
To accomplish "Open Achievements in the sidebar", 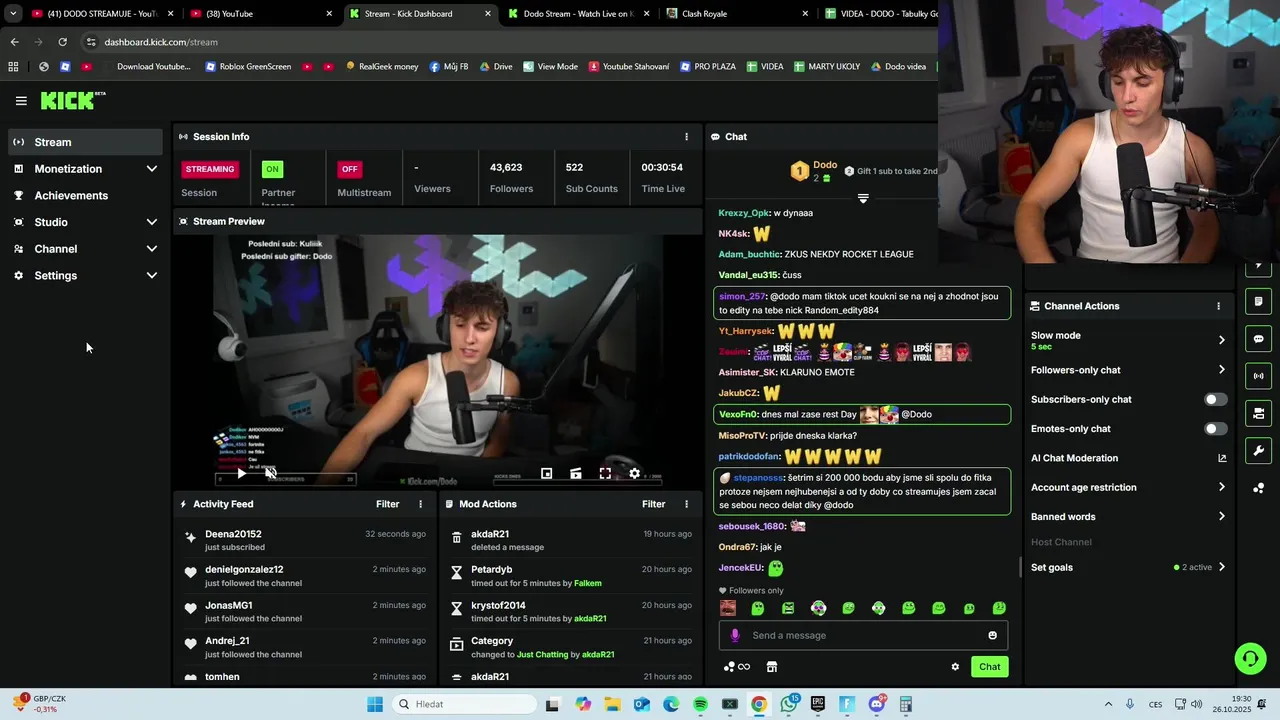I will pos(86,196).
